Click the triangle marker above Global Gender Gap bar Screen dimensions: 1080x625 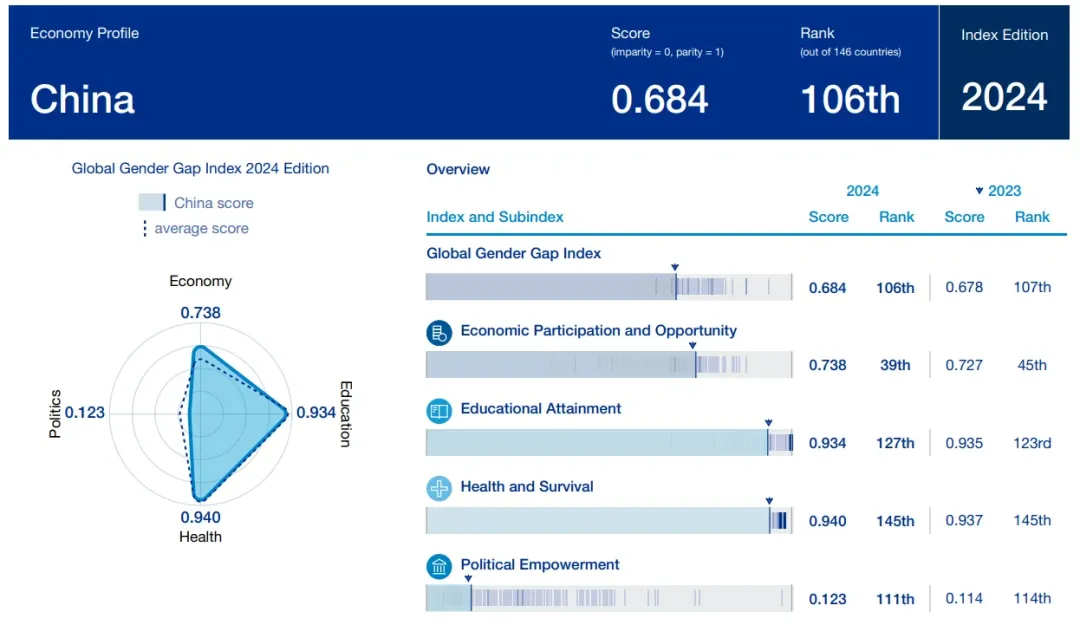675,267
